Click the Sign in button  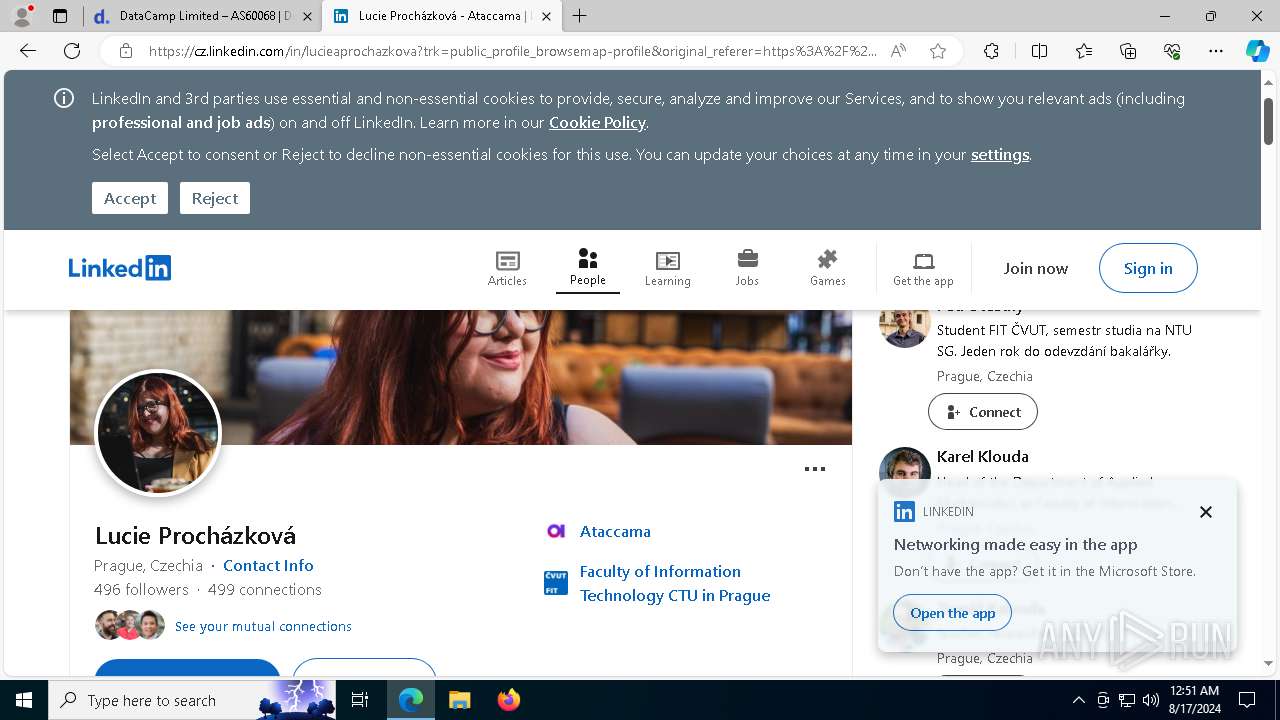pos(1148,268)
